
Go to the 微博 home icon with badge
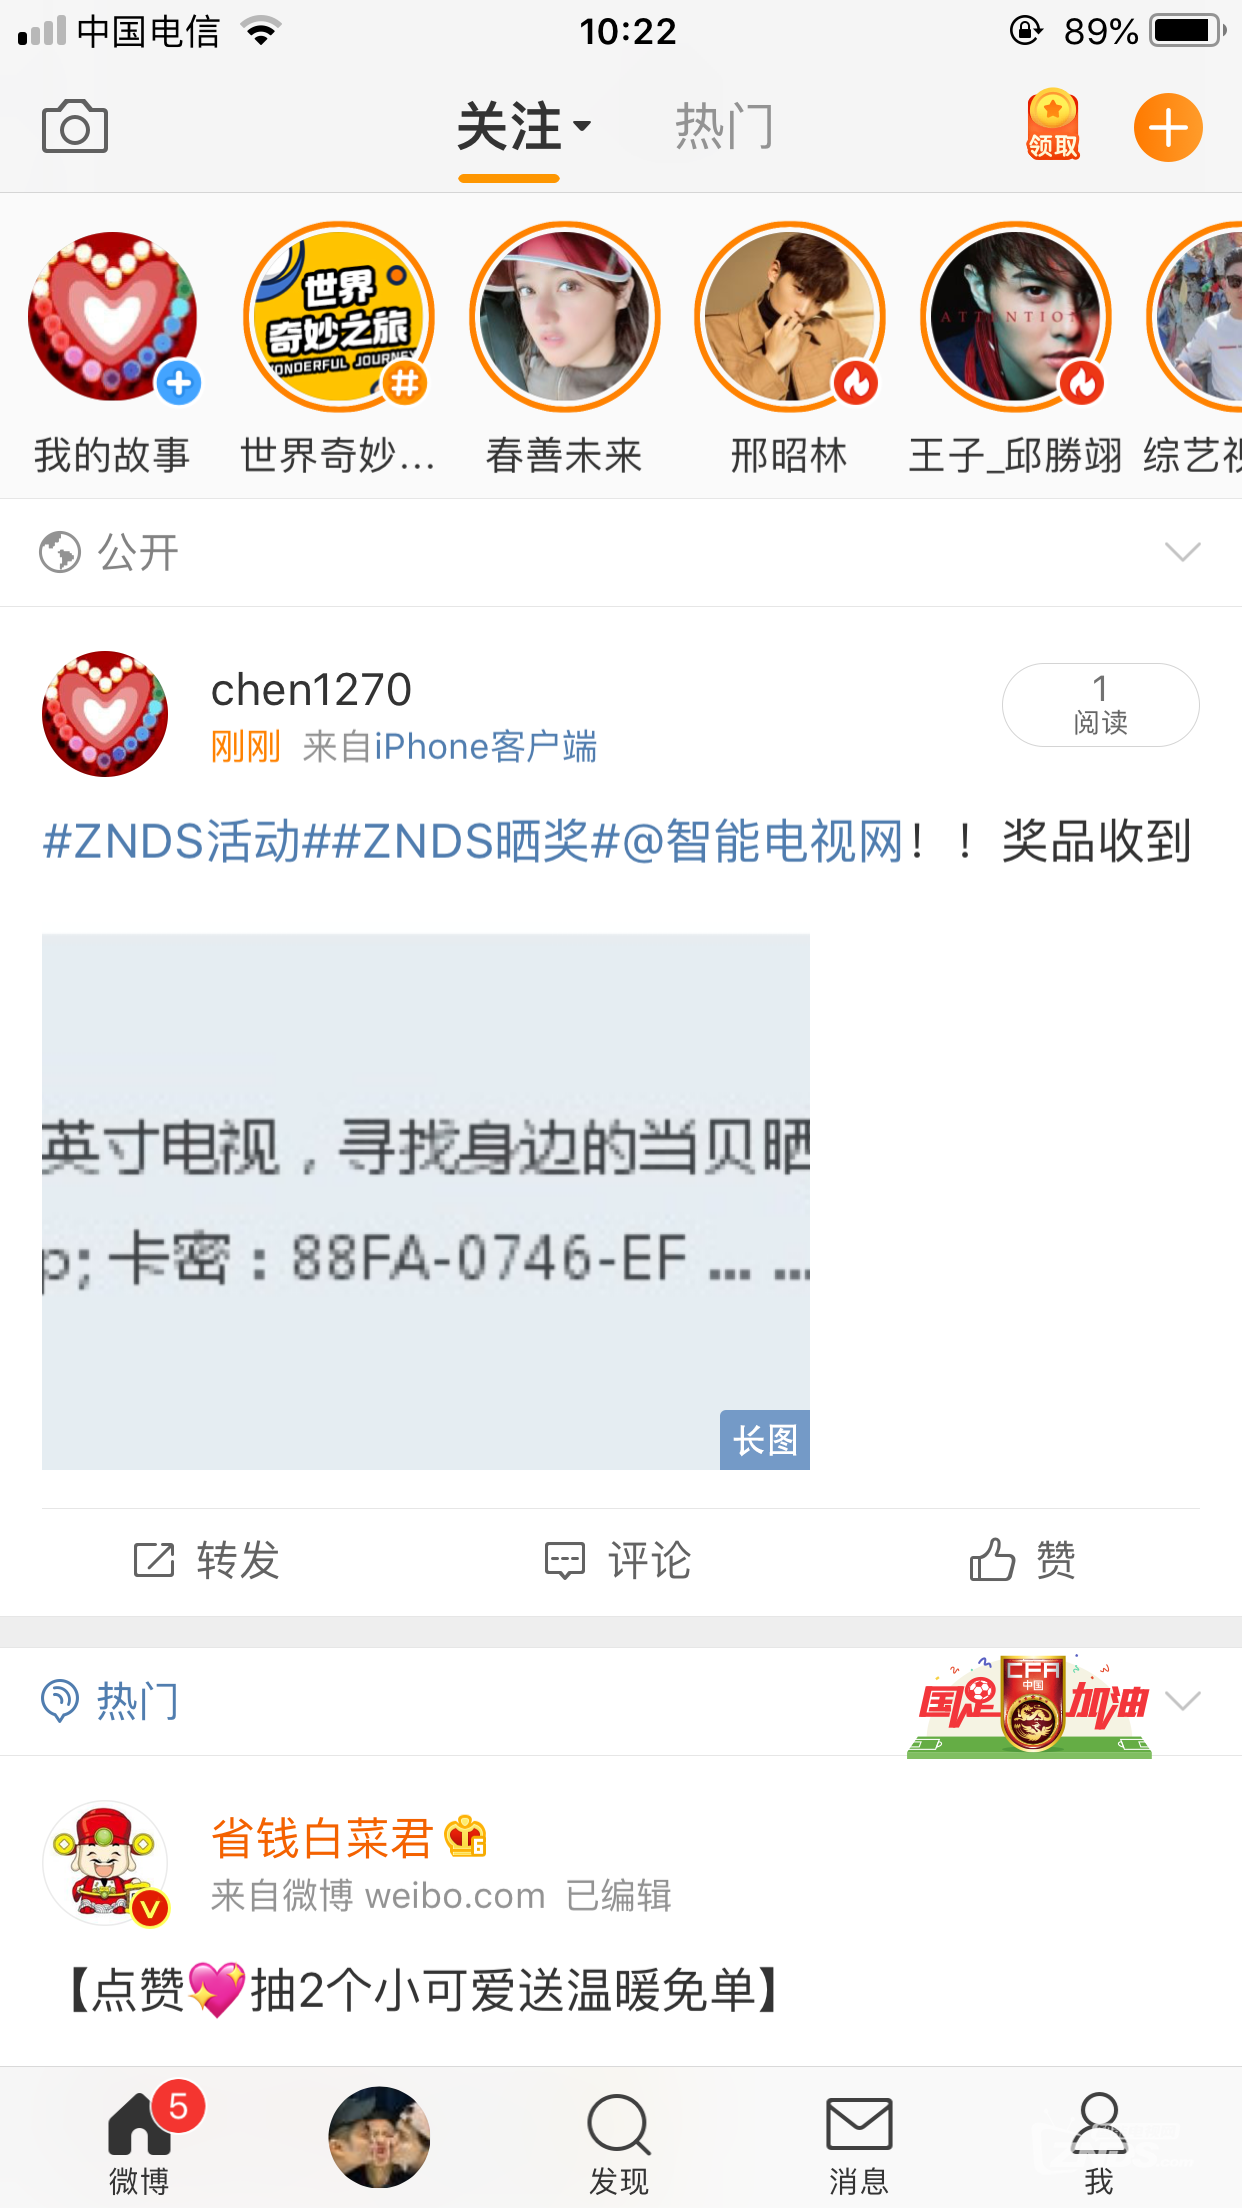140,2123
